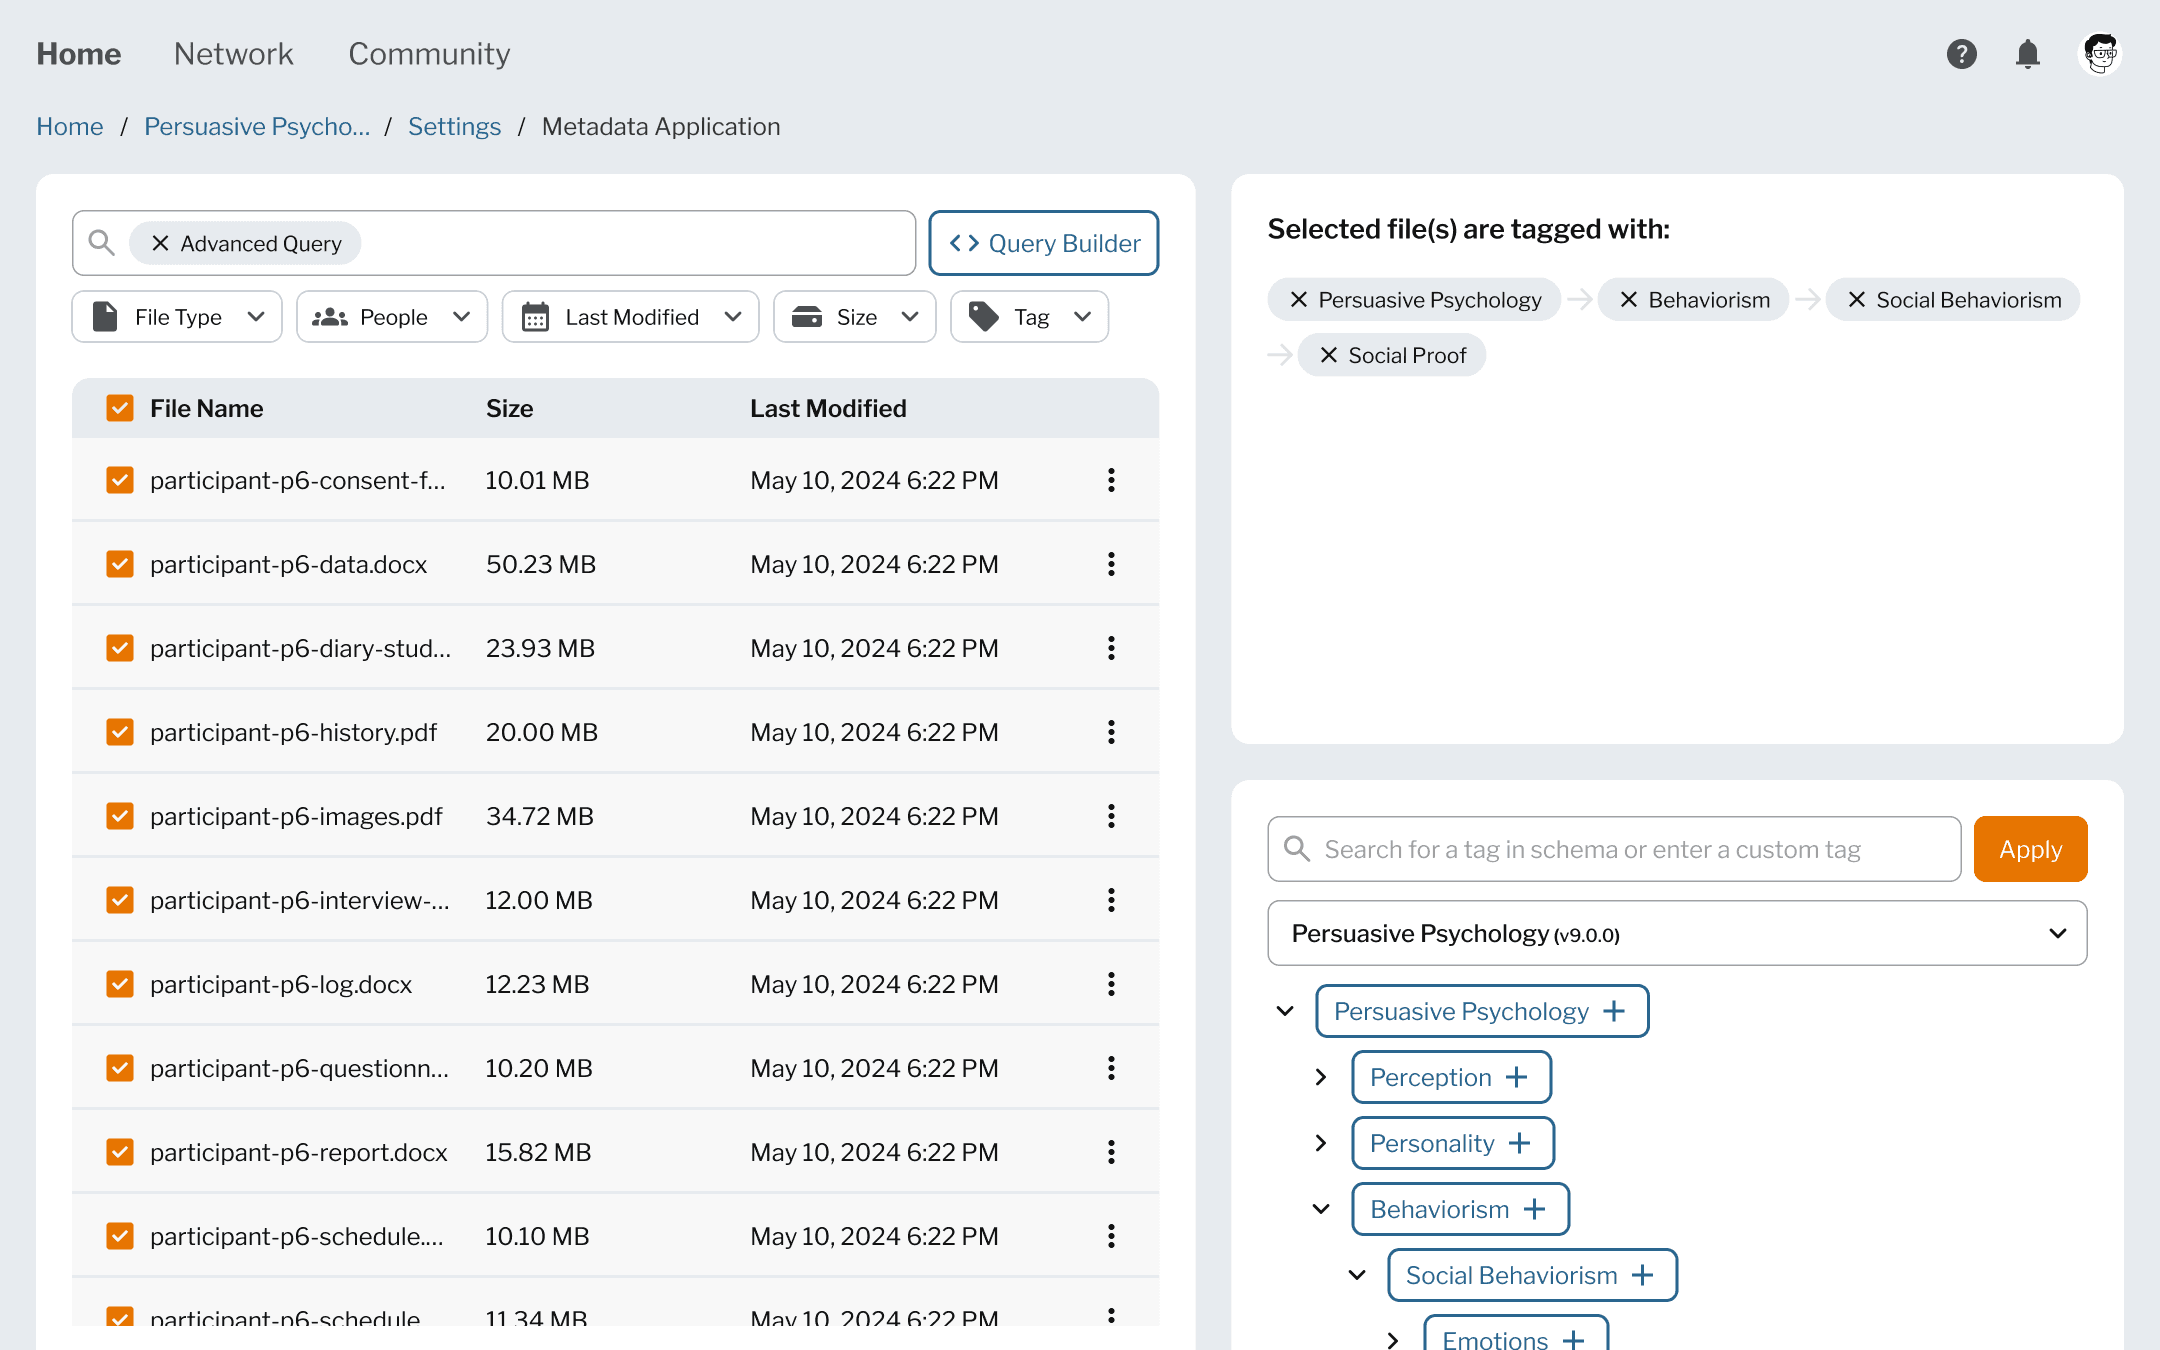Focus the tag search input field
The width and height of the screenshot is (2160, 1350).
pyautogui.click(x=1614, y=849)
